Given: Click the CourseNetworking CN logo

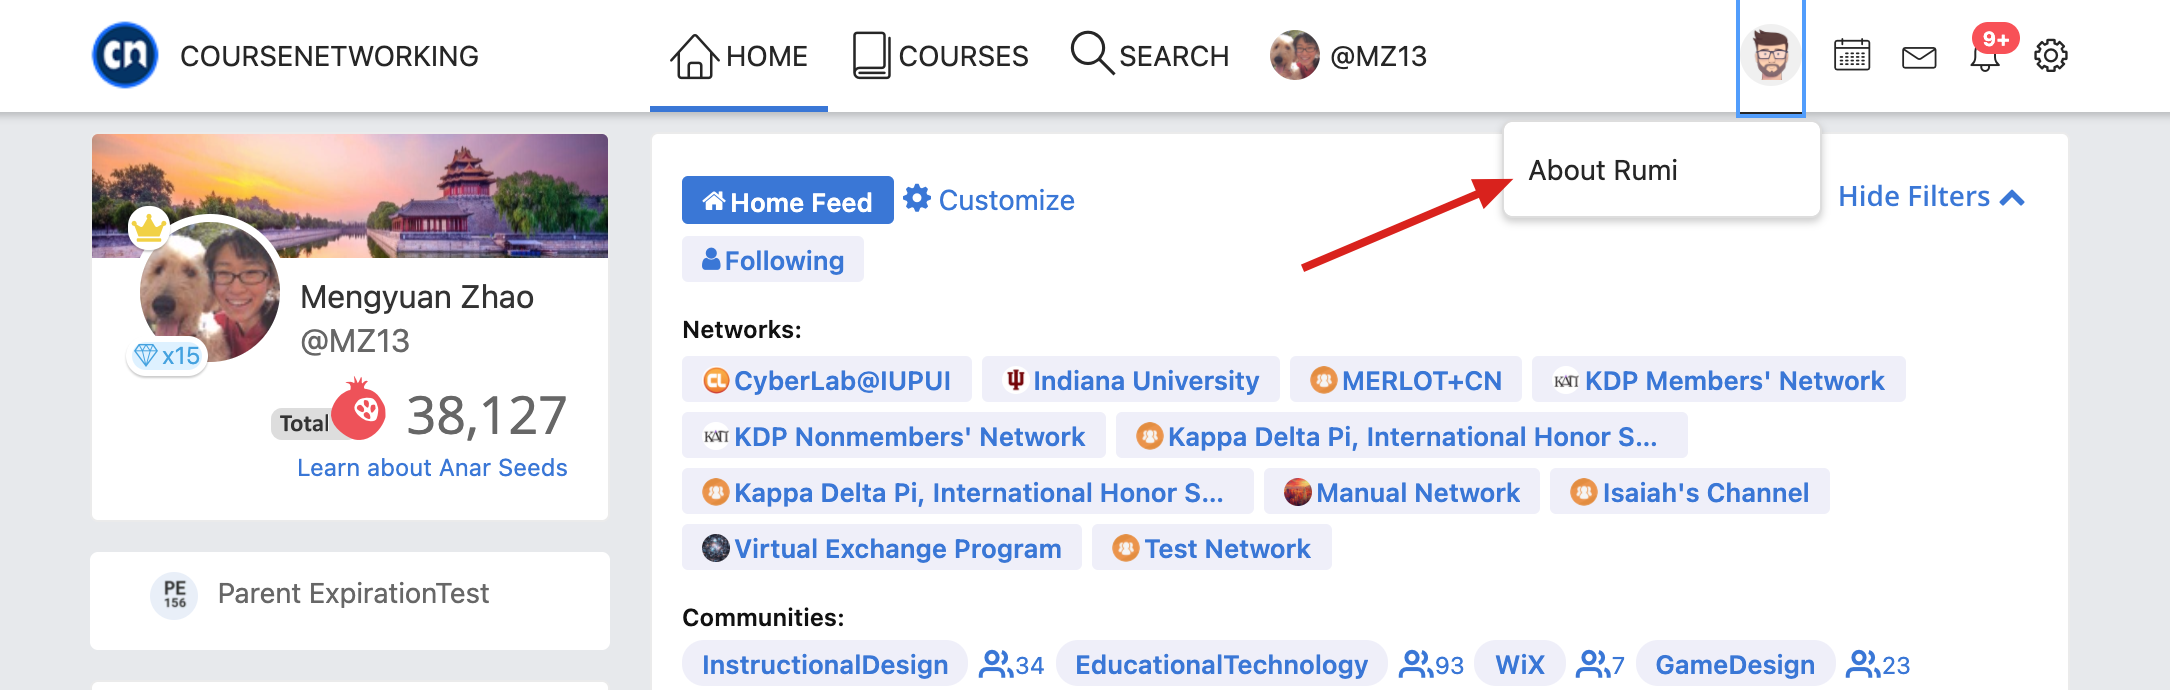Looking at the screenshot, I should pos(125,55).
